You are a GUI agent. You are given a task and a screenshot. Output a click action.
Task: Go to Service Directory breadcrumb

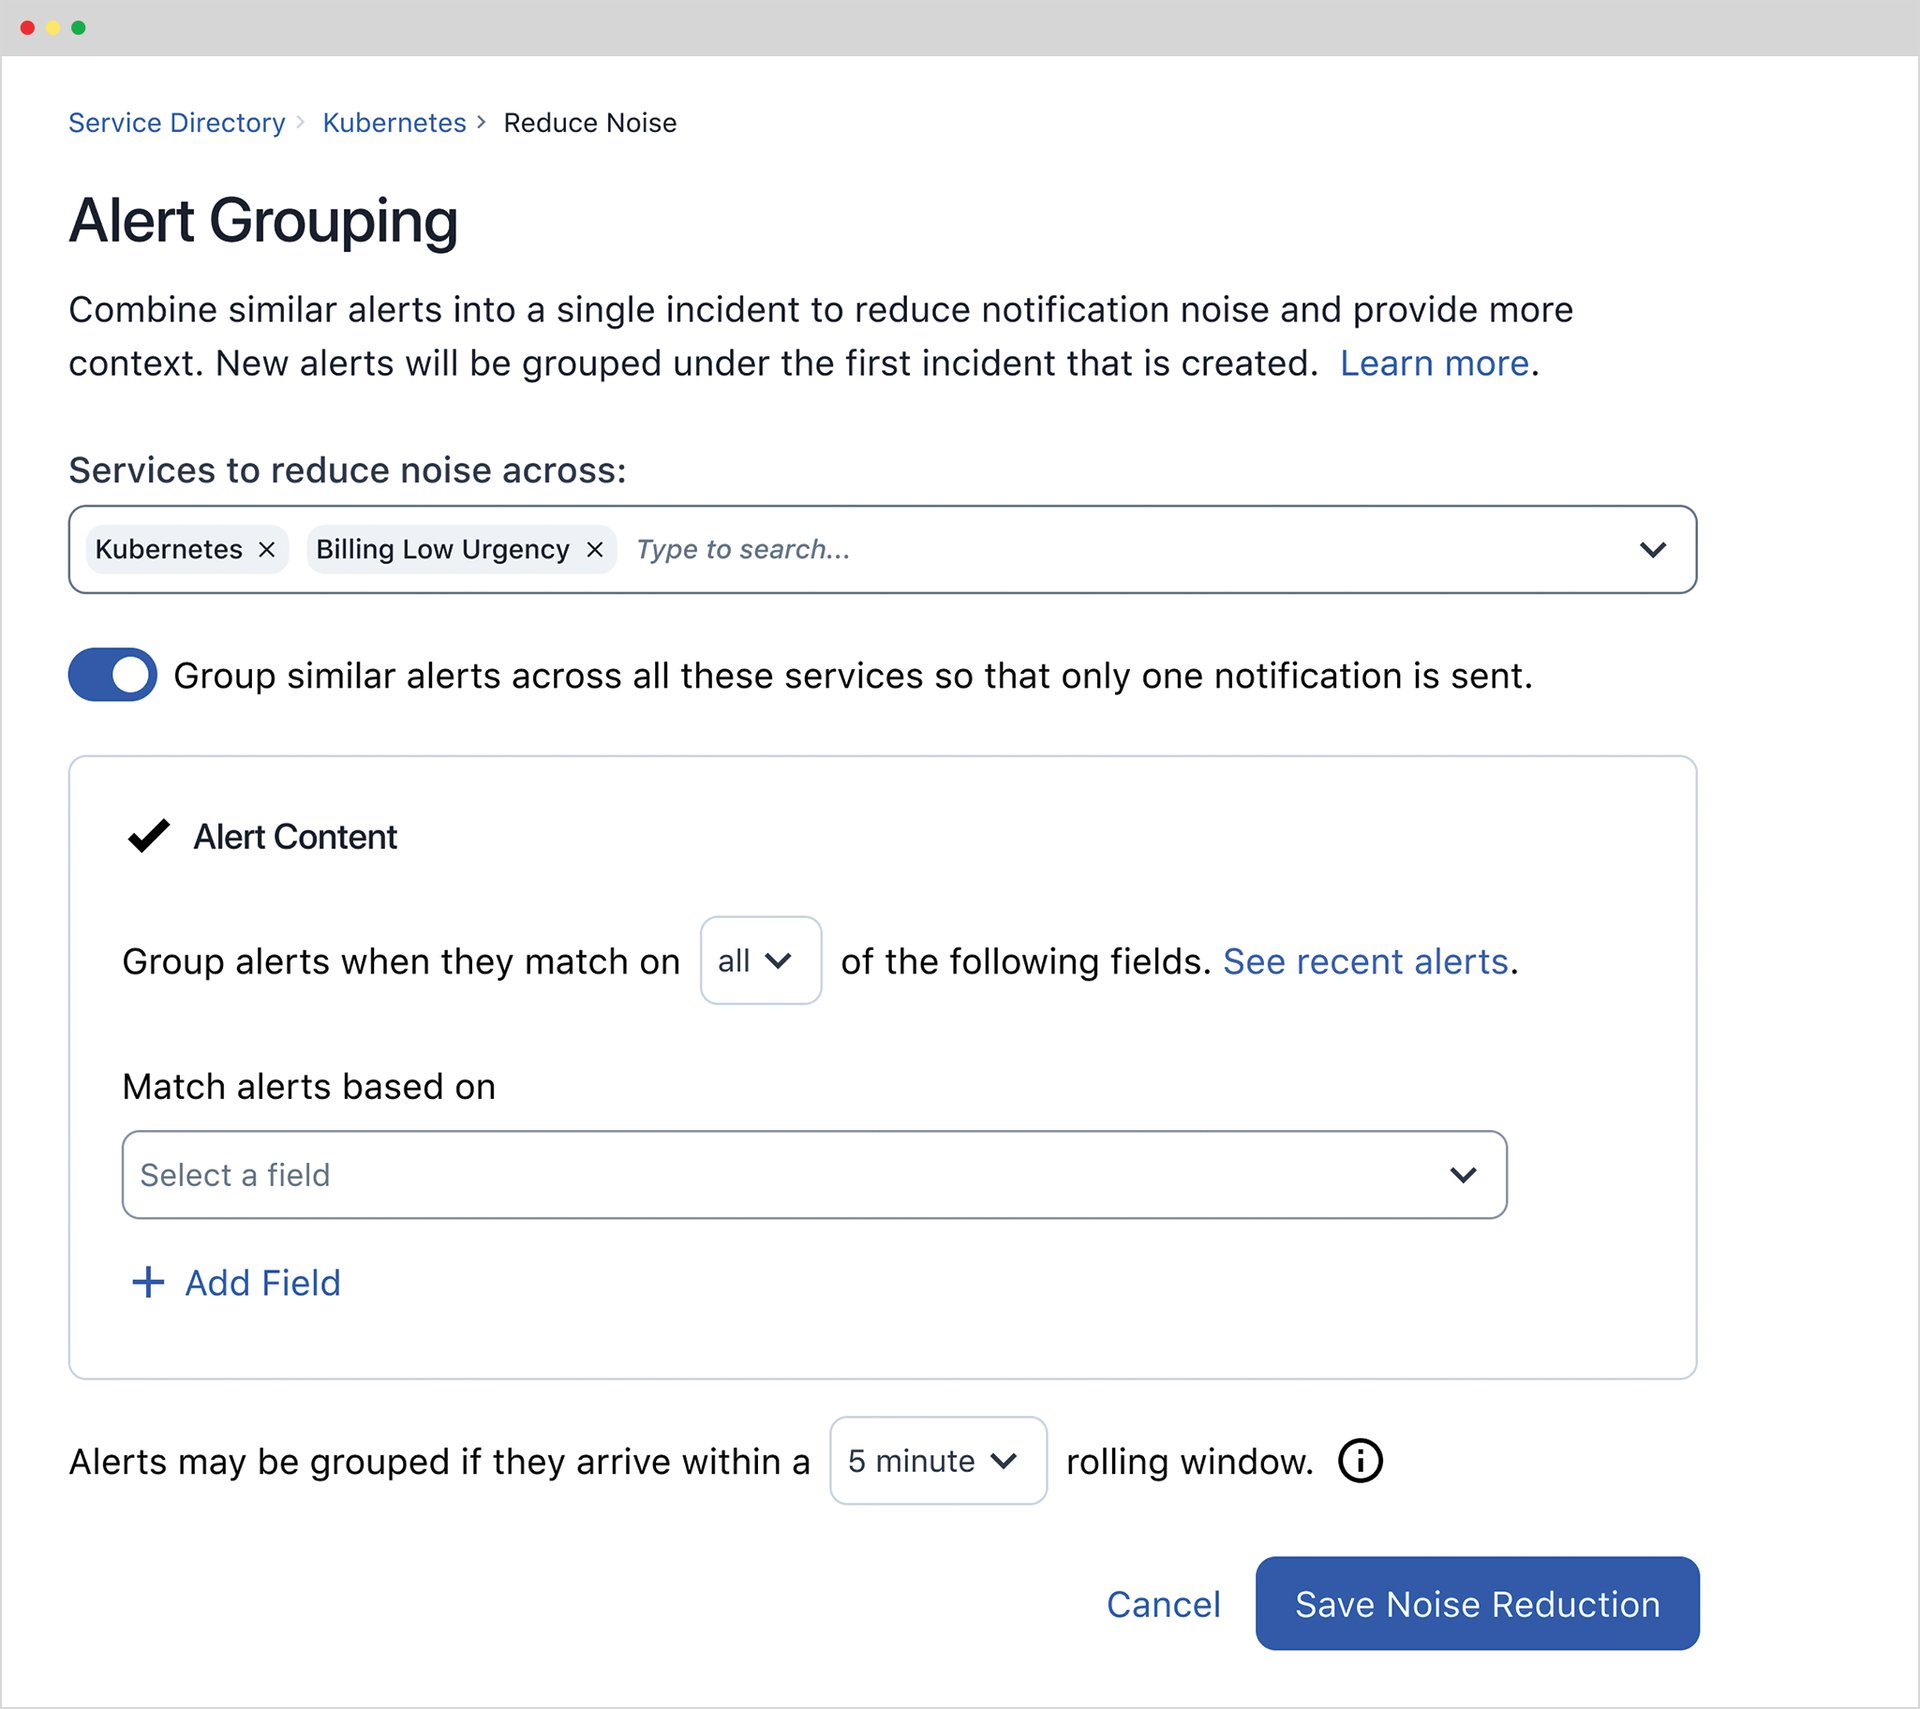[177, 123]
